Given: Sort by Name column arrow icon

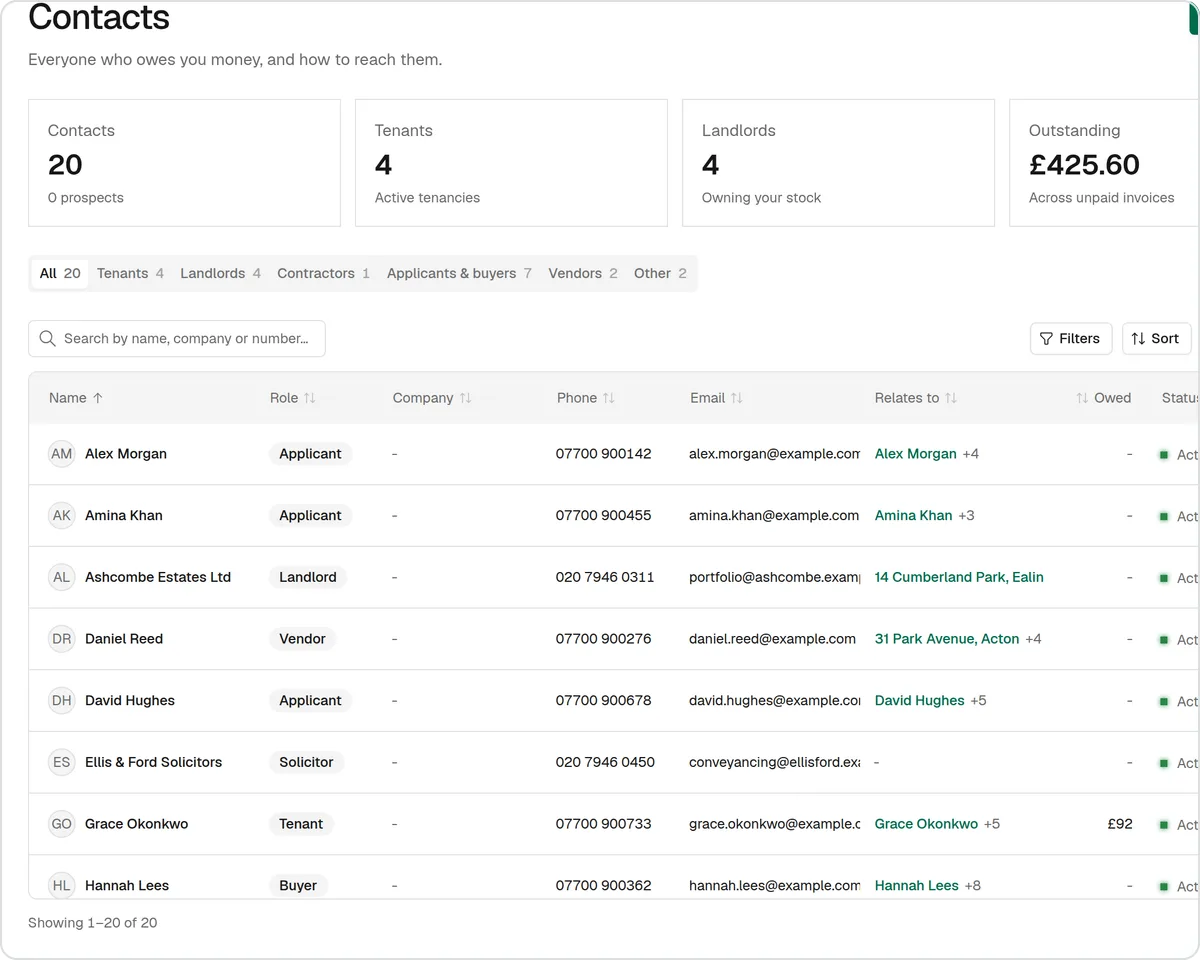Looking at the screenshot, I should [x=97, y=398].
